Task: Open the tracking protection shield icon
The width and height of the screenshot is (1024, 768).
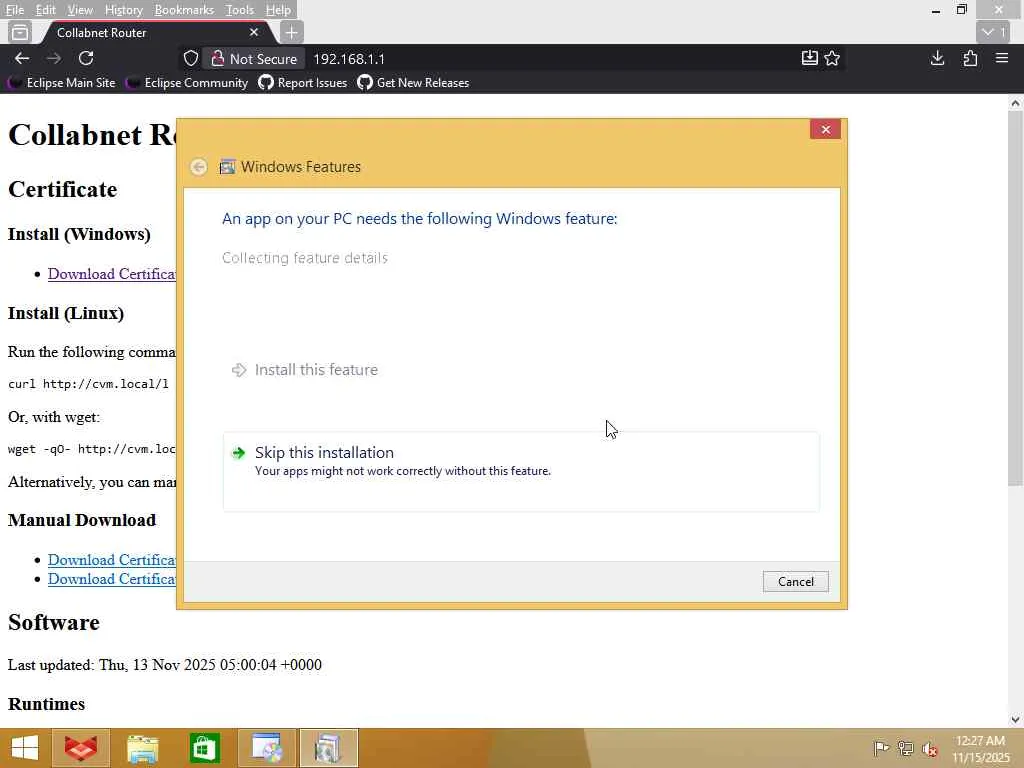Action: 191,59
